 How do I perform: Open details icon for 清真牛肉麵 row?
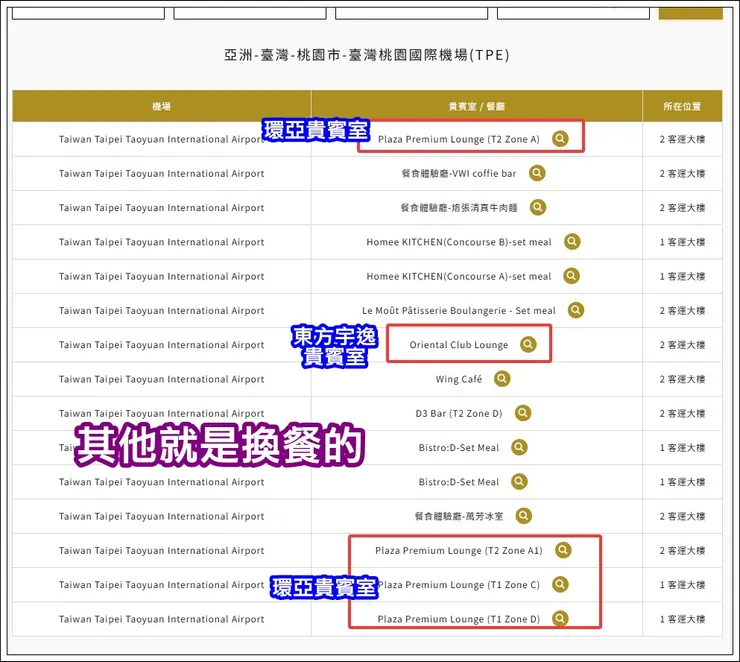(x=538, y=207)
